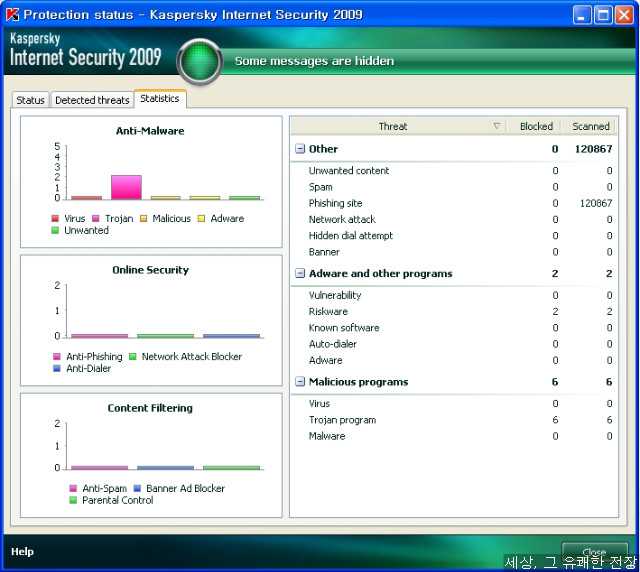Screen dimensions: 640x572
Task: Select the Spam row
Action: pyautogui.click(x=454, y=187)
